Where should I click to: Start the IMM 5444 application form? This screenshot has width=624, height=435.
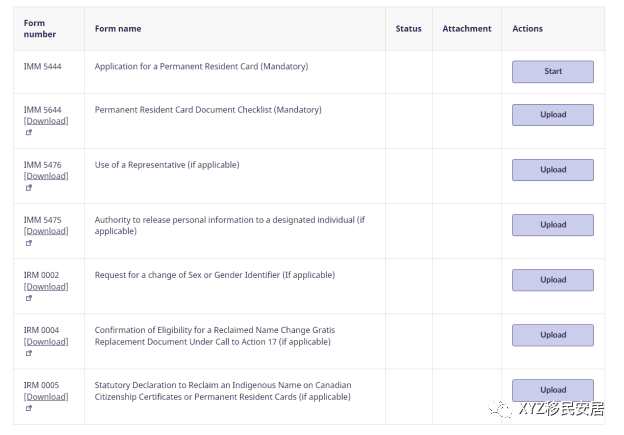[x=552, y=72]
